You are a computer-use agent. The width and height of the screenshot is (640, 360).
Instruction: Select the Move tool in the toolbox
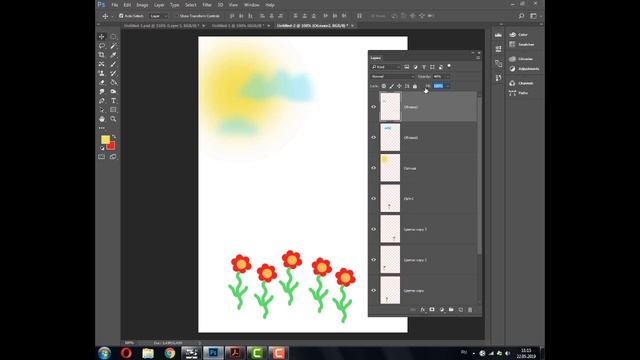click(102, 37)
